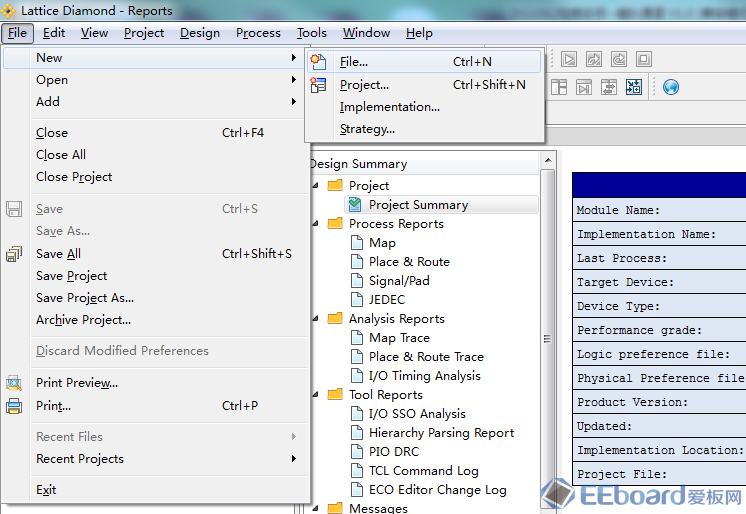Open the Edit menu
The width and height of the screenshot is (746, 514).
(54, 33)
